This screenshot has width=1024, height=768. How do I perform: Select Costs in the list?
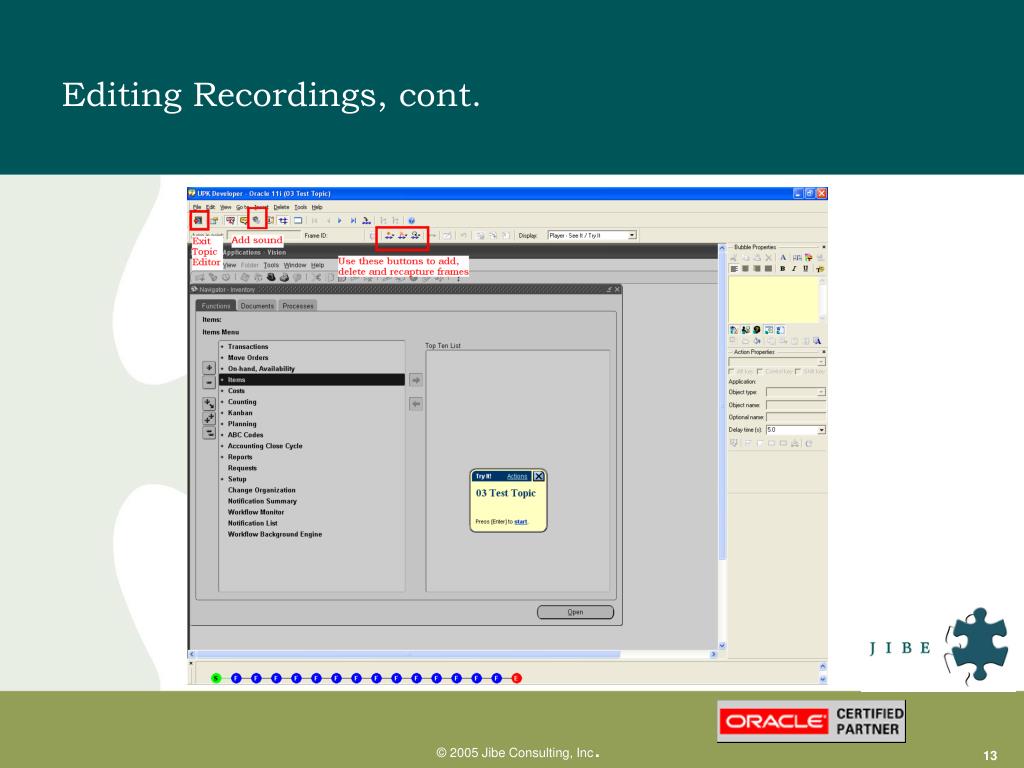(x=236, y=391)
